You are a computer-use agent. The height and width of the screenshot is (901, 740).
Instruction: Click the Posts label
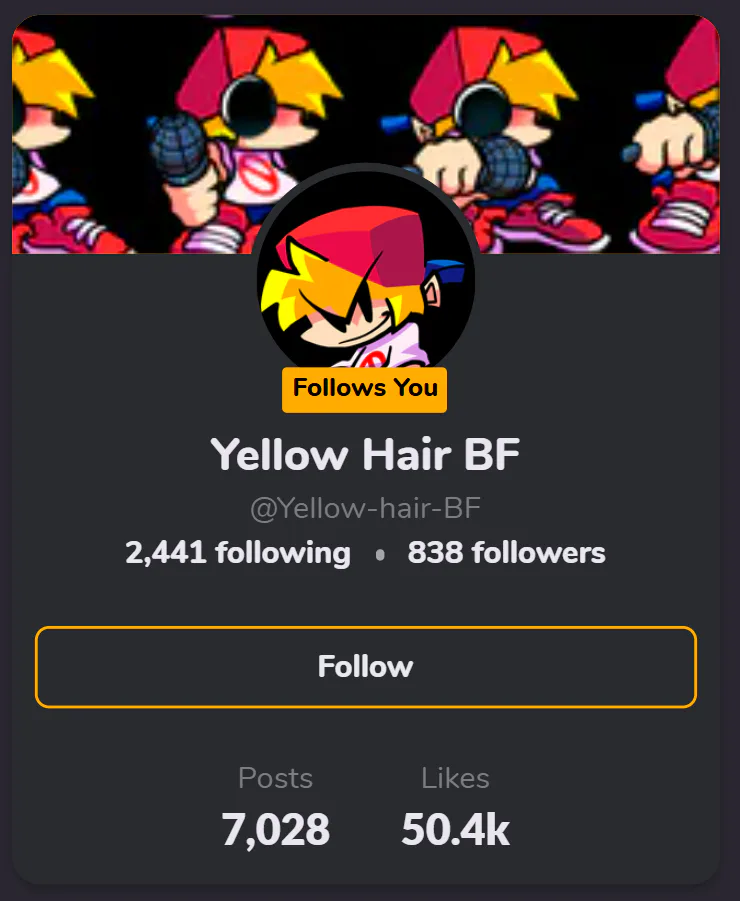point(276,779)
